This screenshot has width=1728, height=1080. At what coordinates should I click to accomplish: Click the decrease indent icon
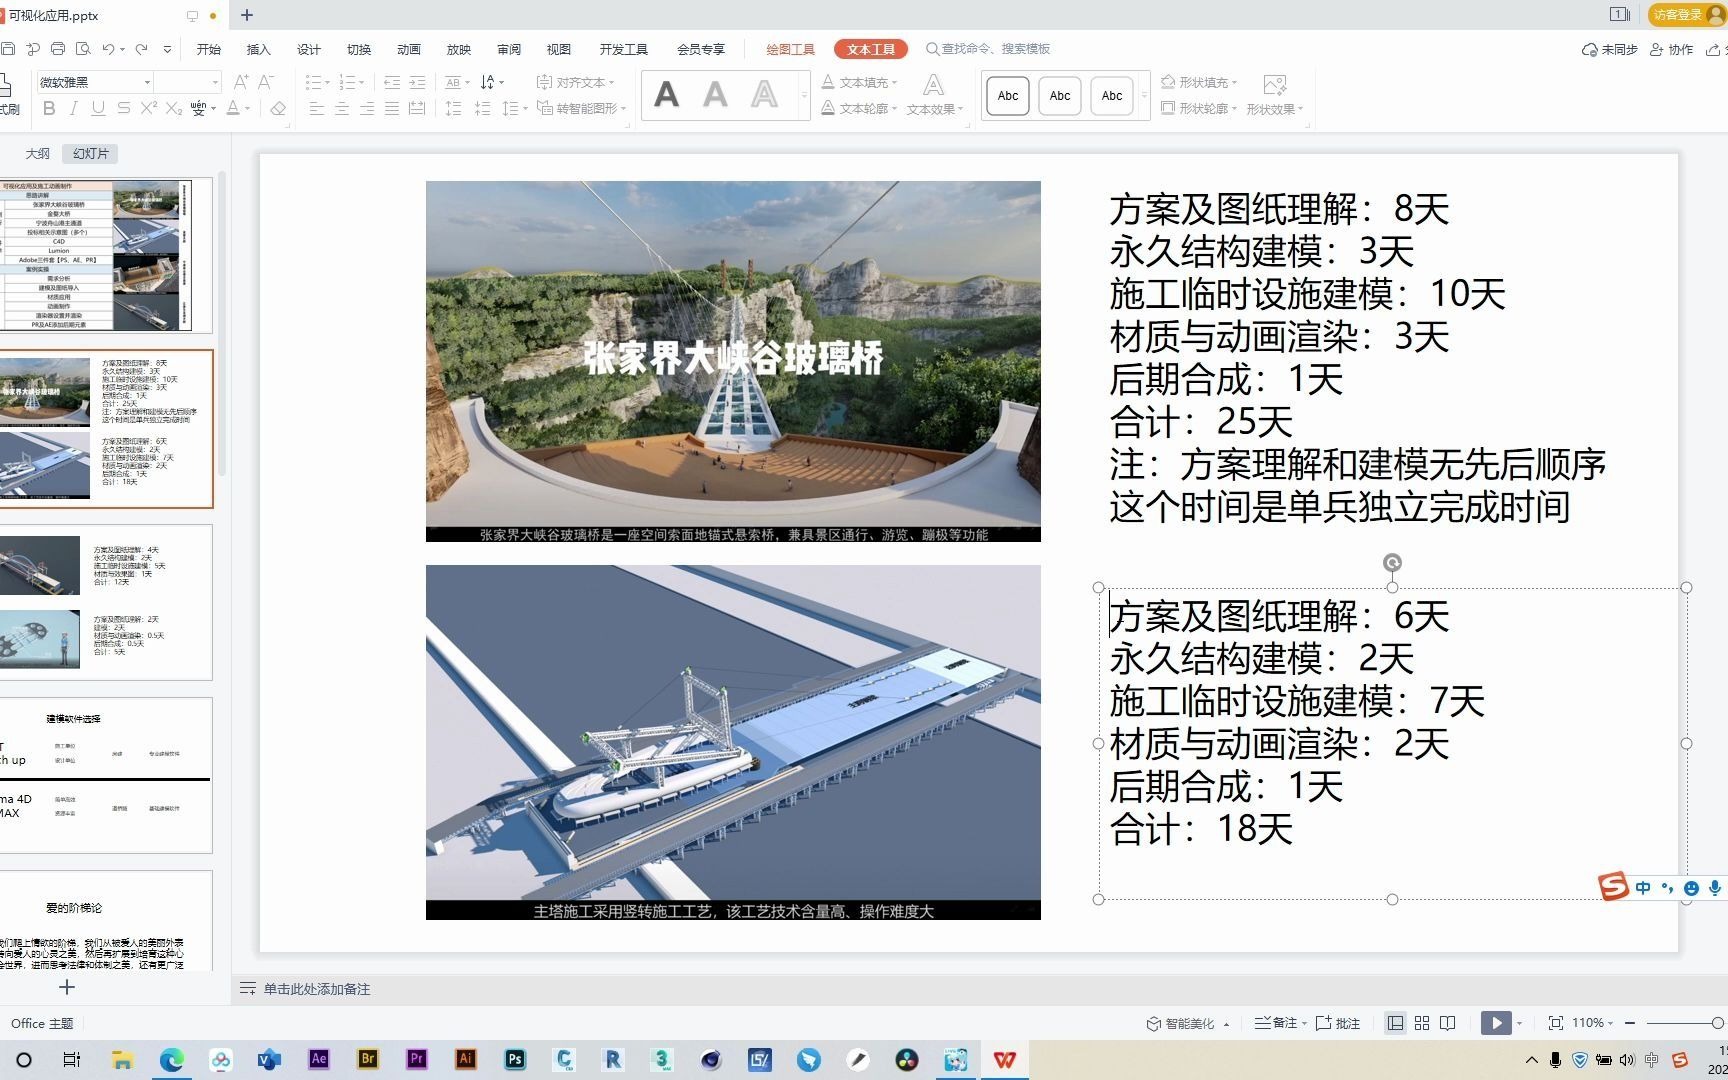392,82
